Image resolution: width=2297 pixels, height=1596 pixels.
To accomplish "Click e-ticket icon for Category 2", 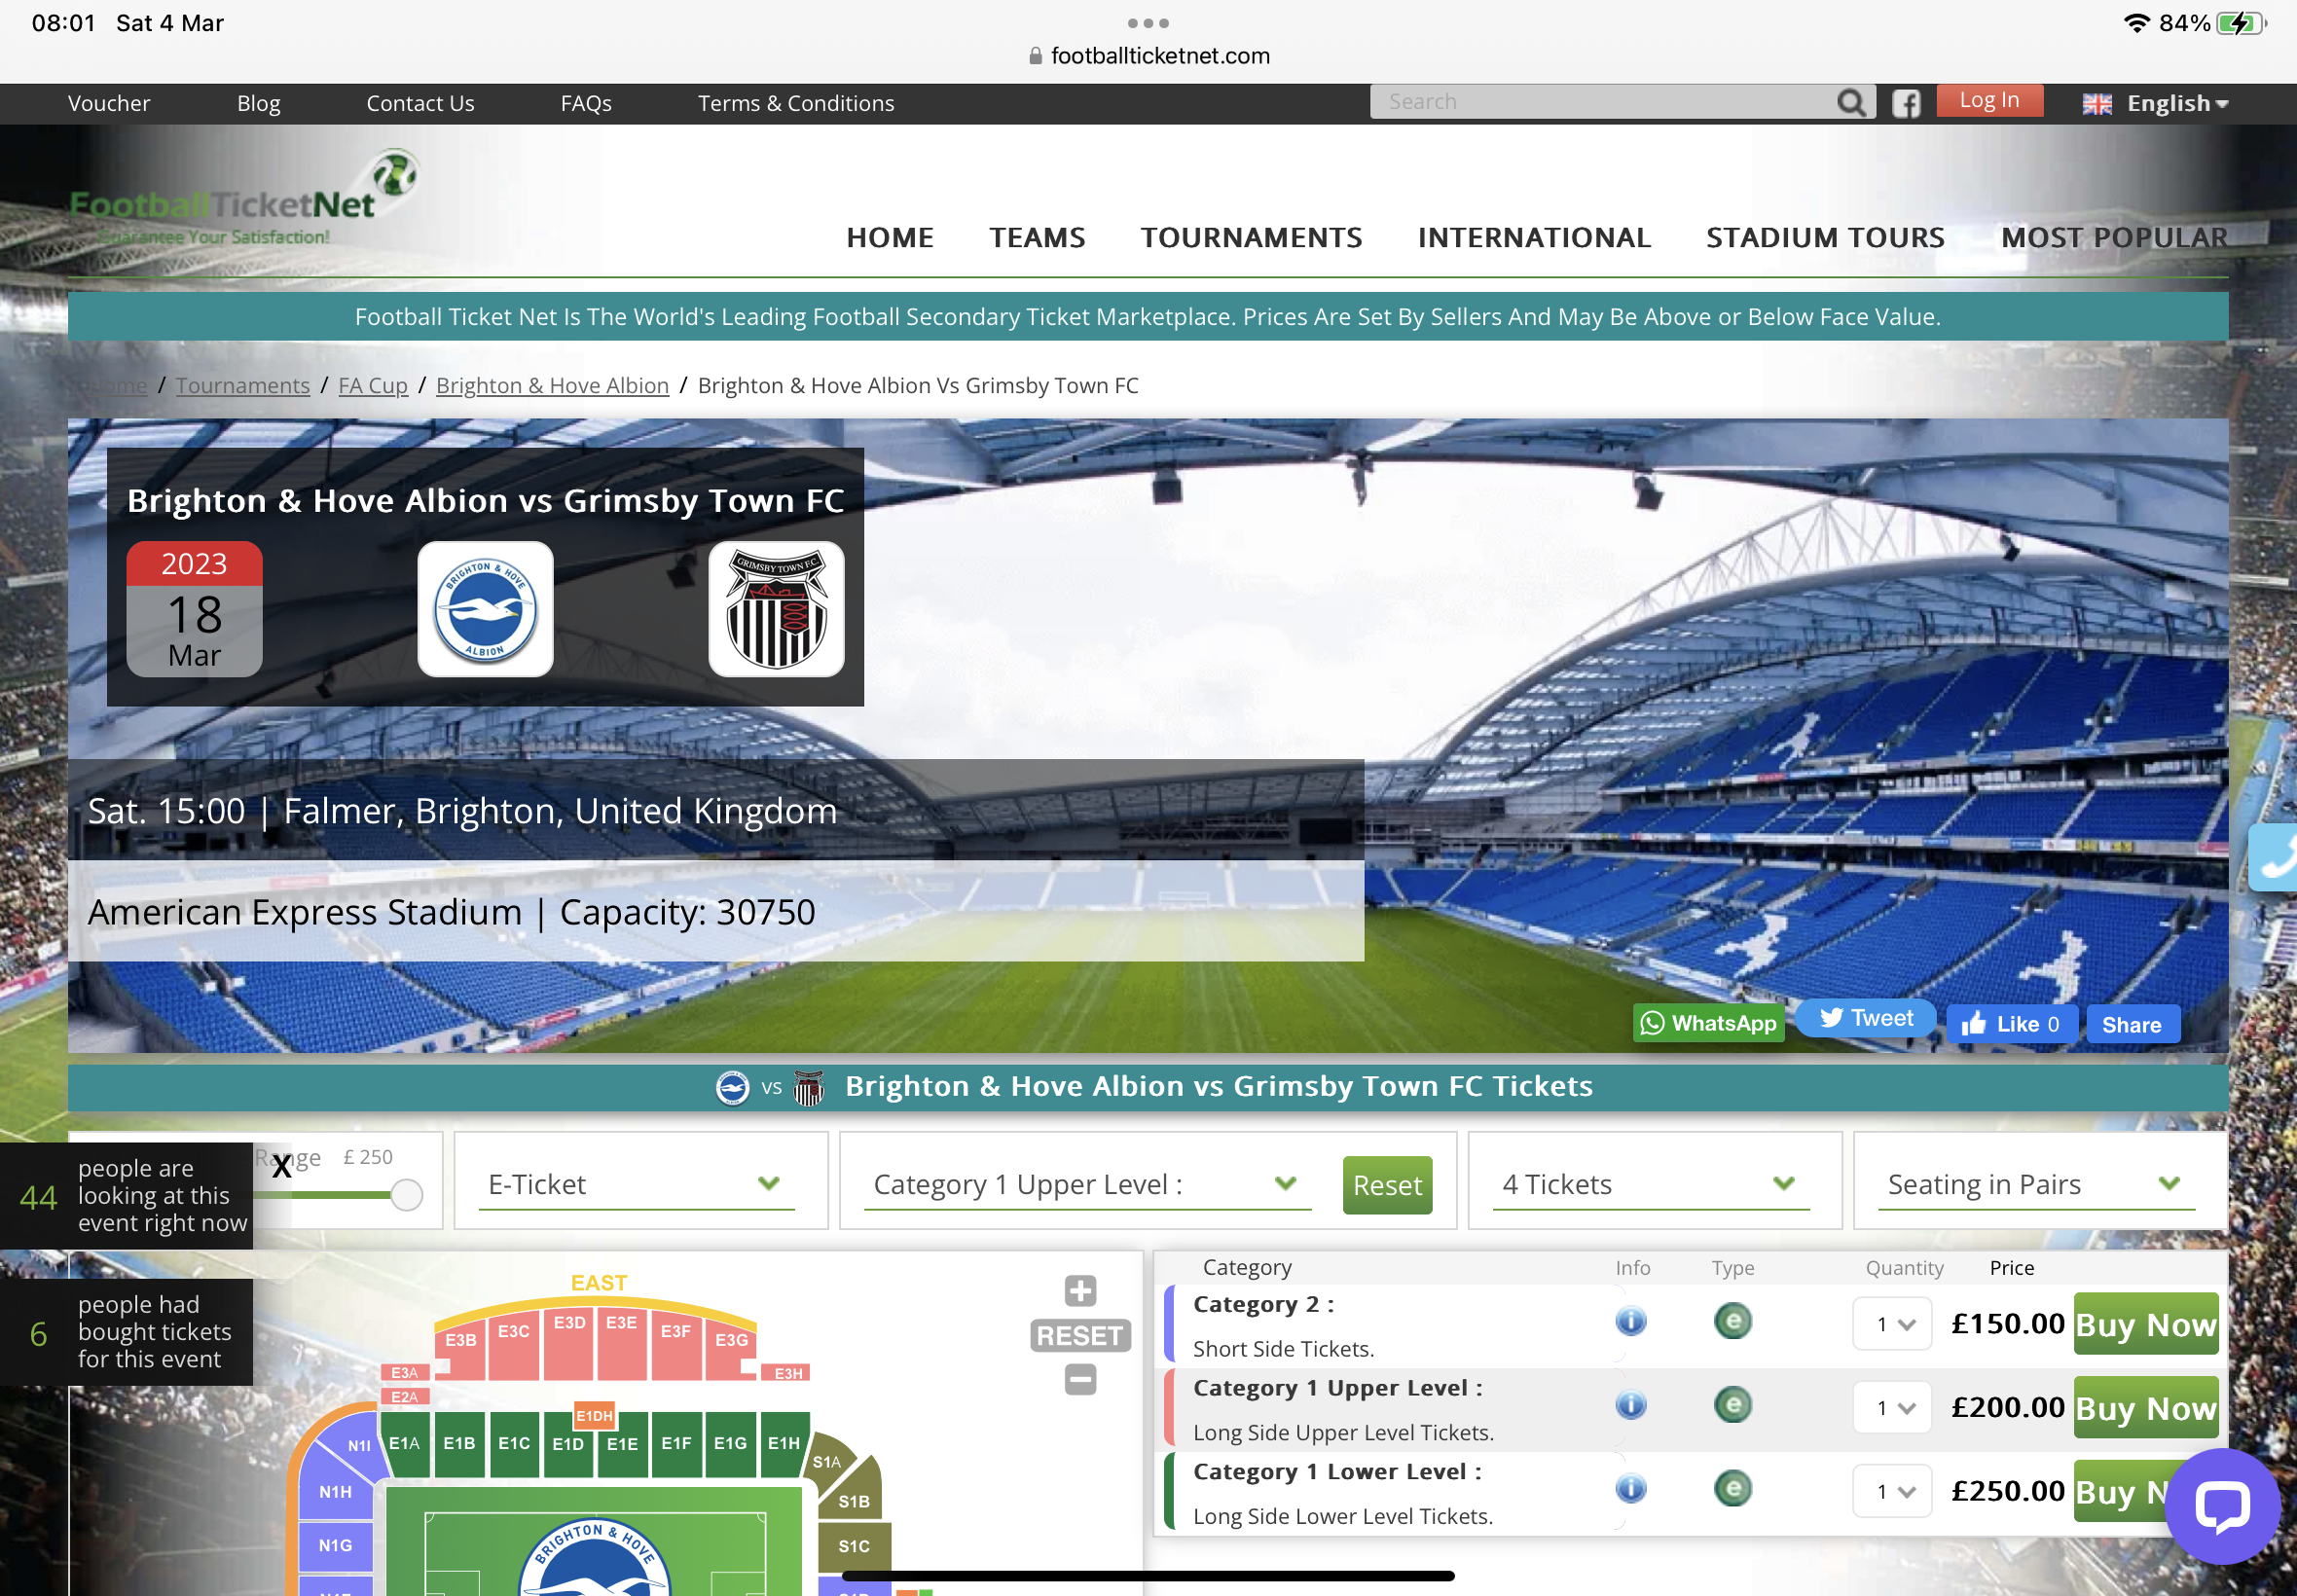I will pos(1732,1322).
